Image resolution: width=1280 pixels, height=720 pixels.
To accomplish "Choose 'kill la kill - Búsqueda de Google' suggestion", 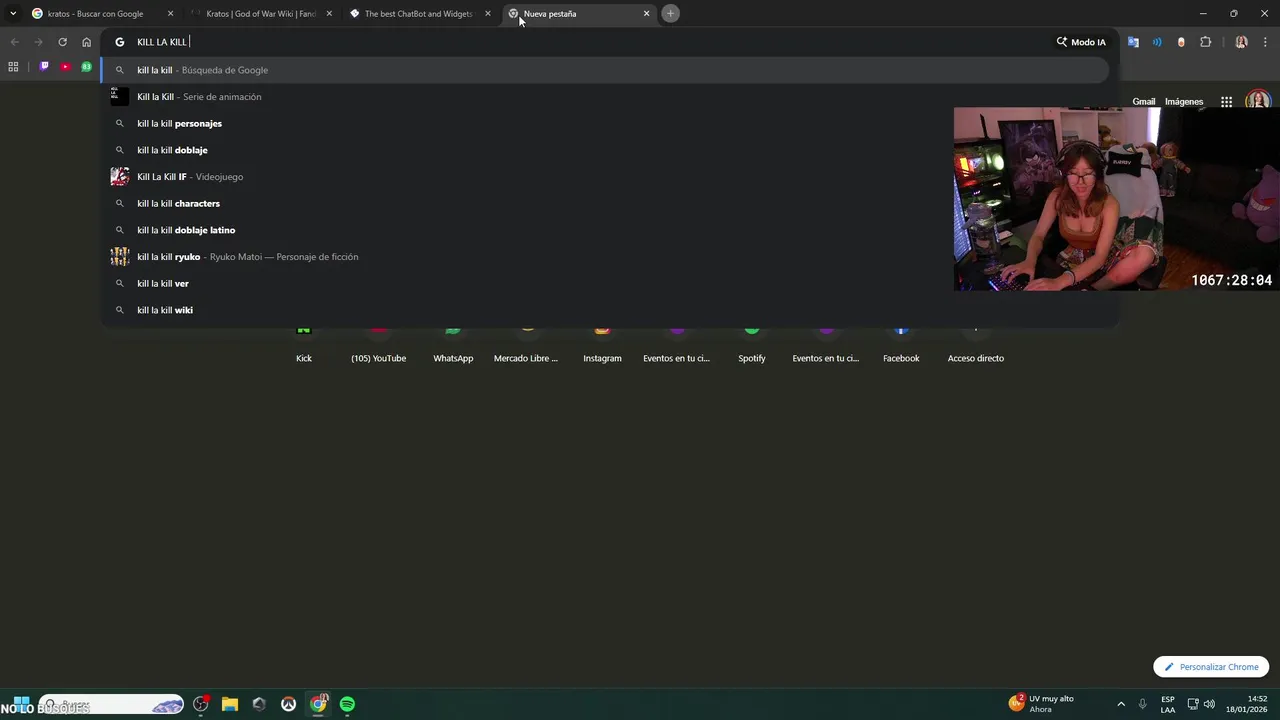I will coord(604,70).
